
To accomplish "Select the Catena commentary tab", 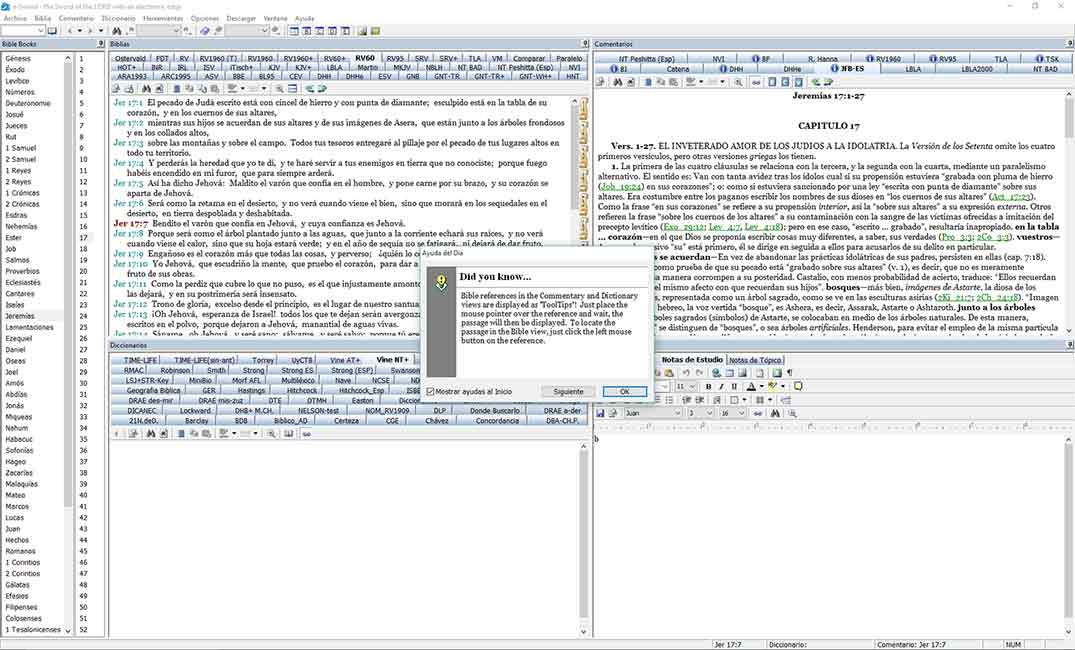I will [678, 69].
